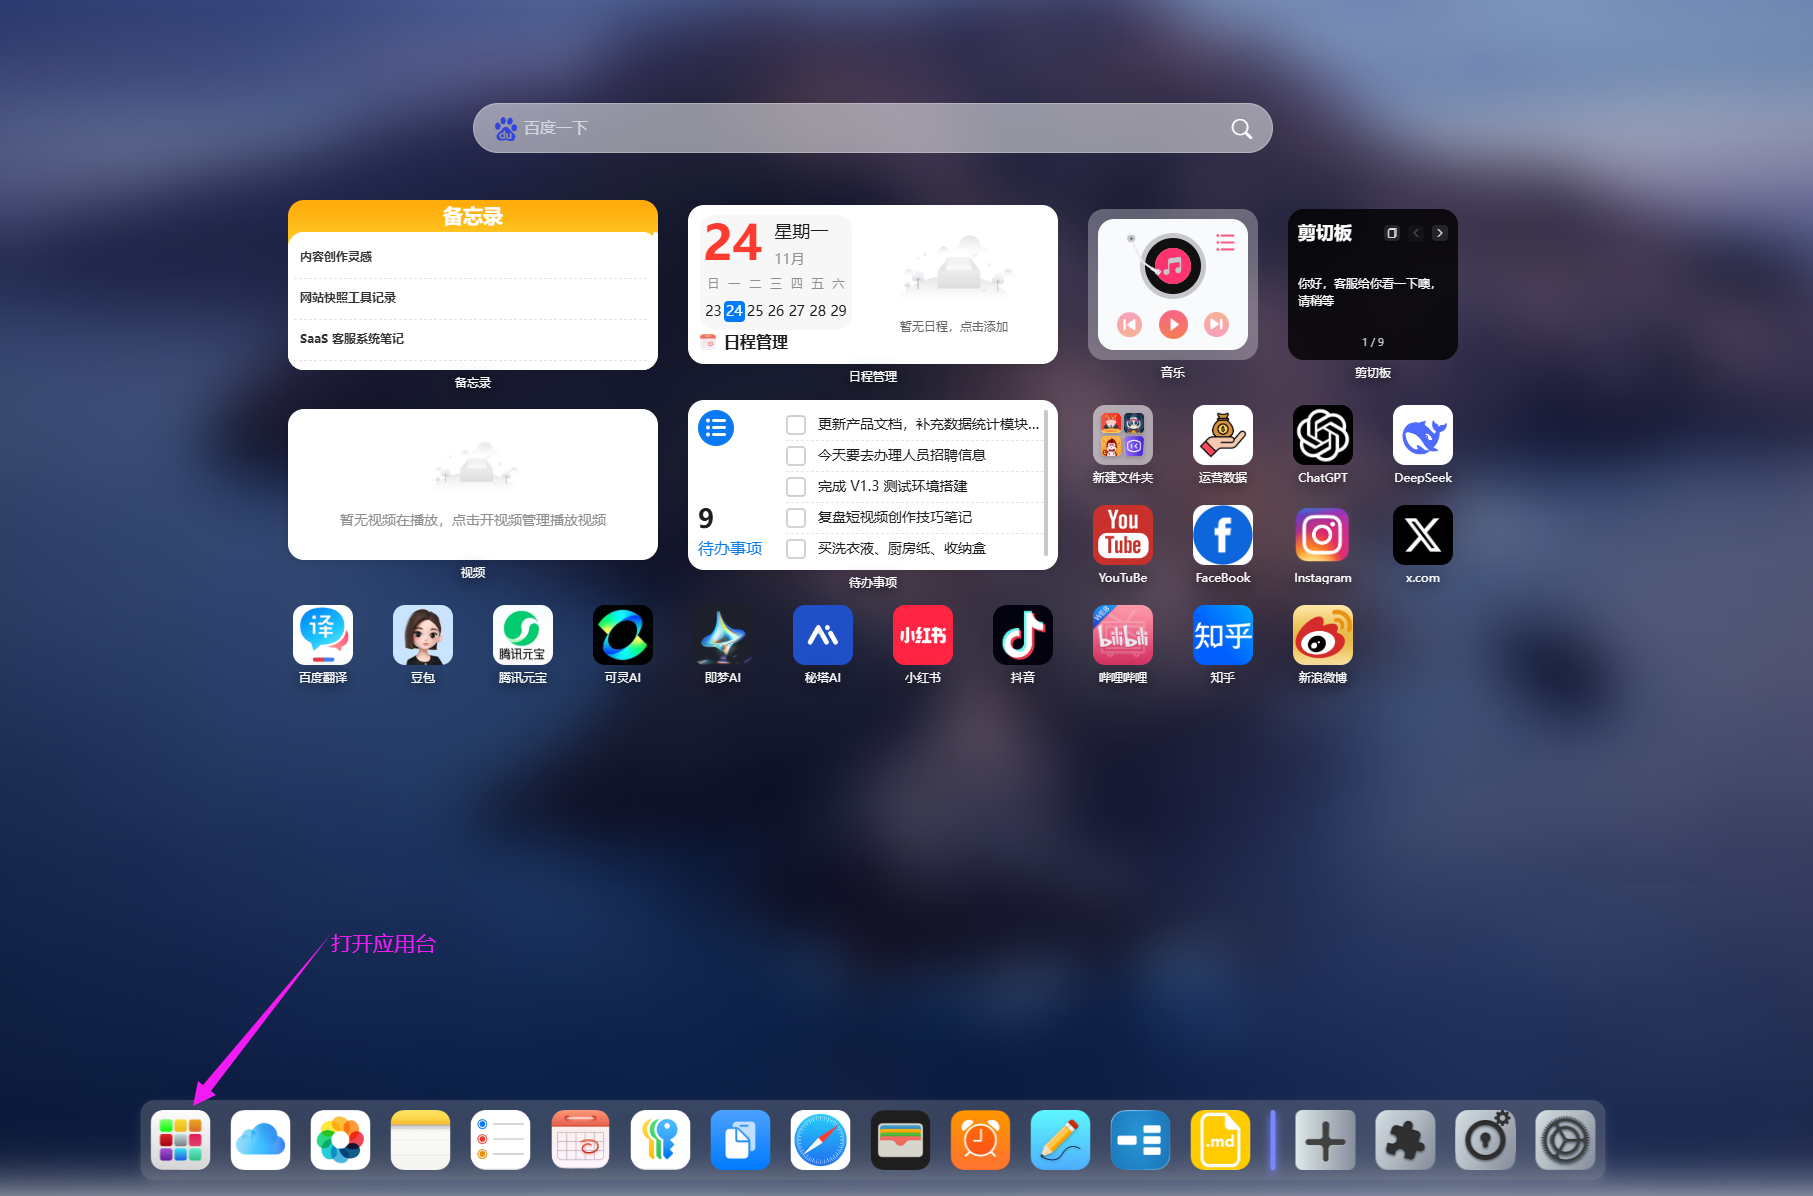Open Safari compass icon in dock
1813x1196 pixels.
click(x=820, y=1140)
